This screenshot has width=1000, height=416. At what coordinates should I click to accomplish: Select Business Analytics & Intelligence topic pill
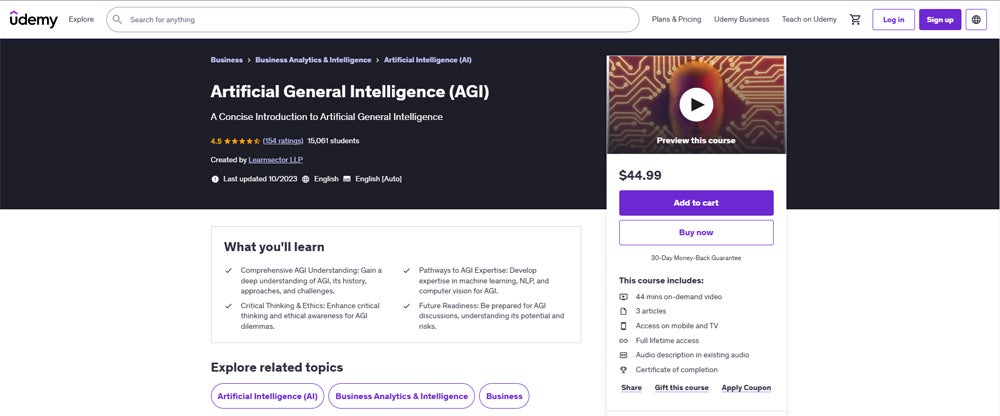401,396
